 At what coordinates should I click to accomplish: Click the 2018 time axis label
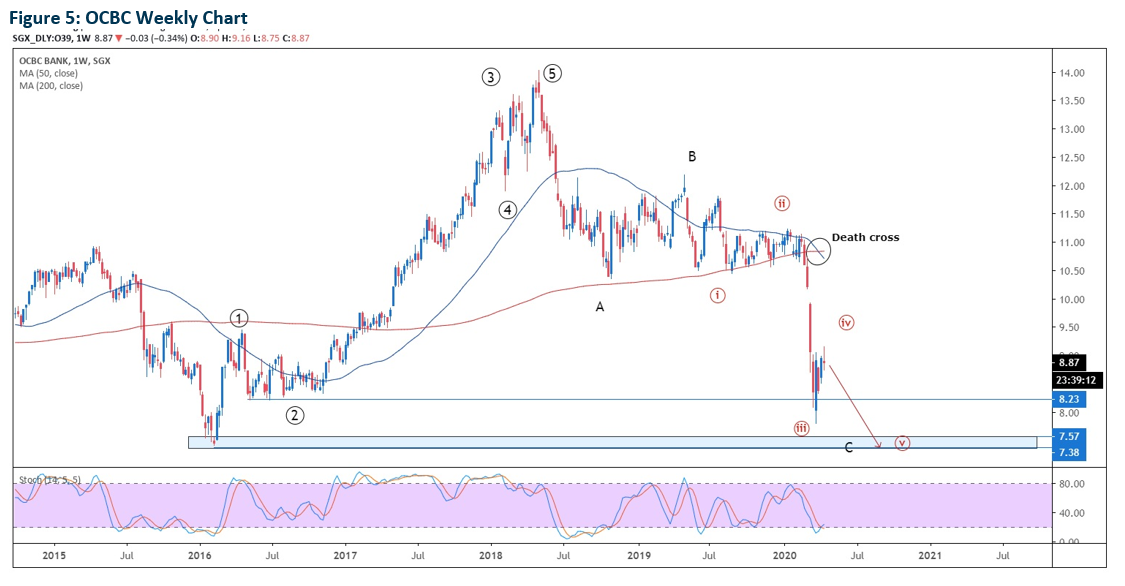[491, 555]
